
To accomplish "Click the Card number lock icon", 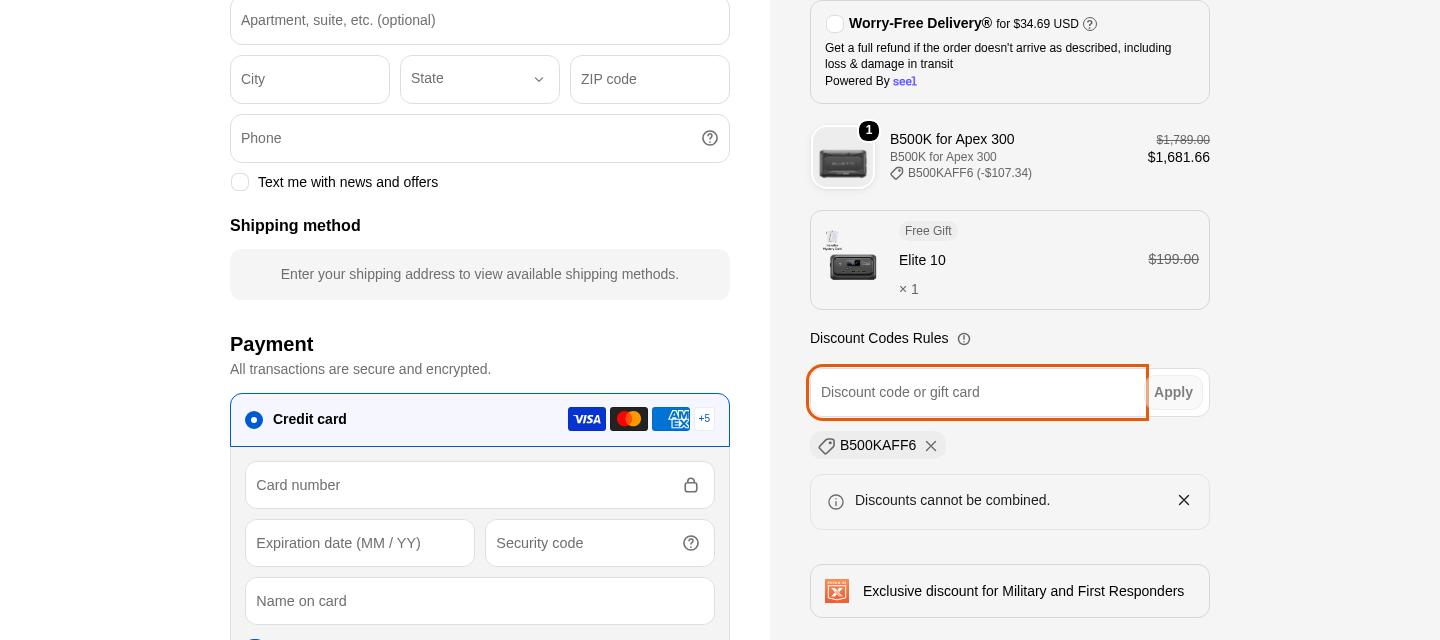I will [x=691, y=485].
